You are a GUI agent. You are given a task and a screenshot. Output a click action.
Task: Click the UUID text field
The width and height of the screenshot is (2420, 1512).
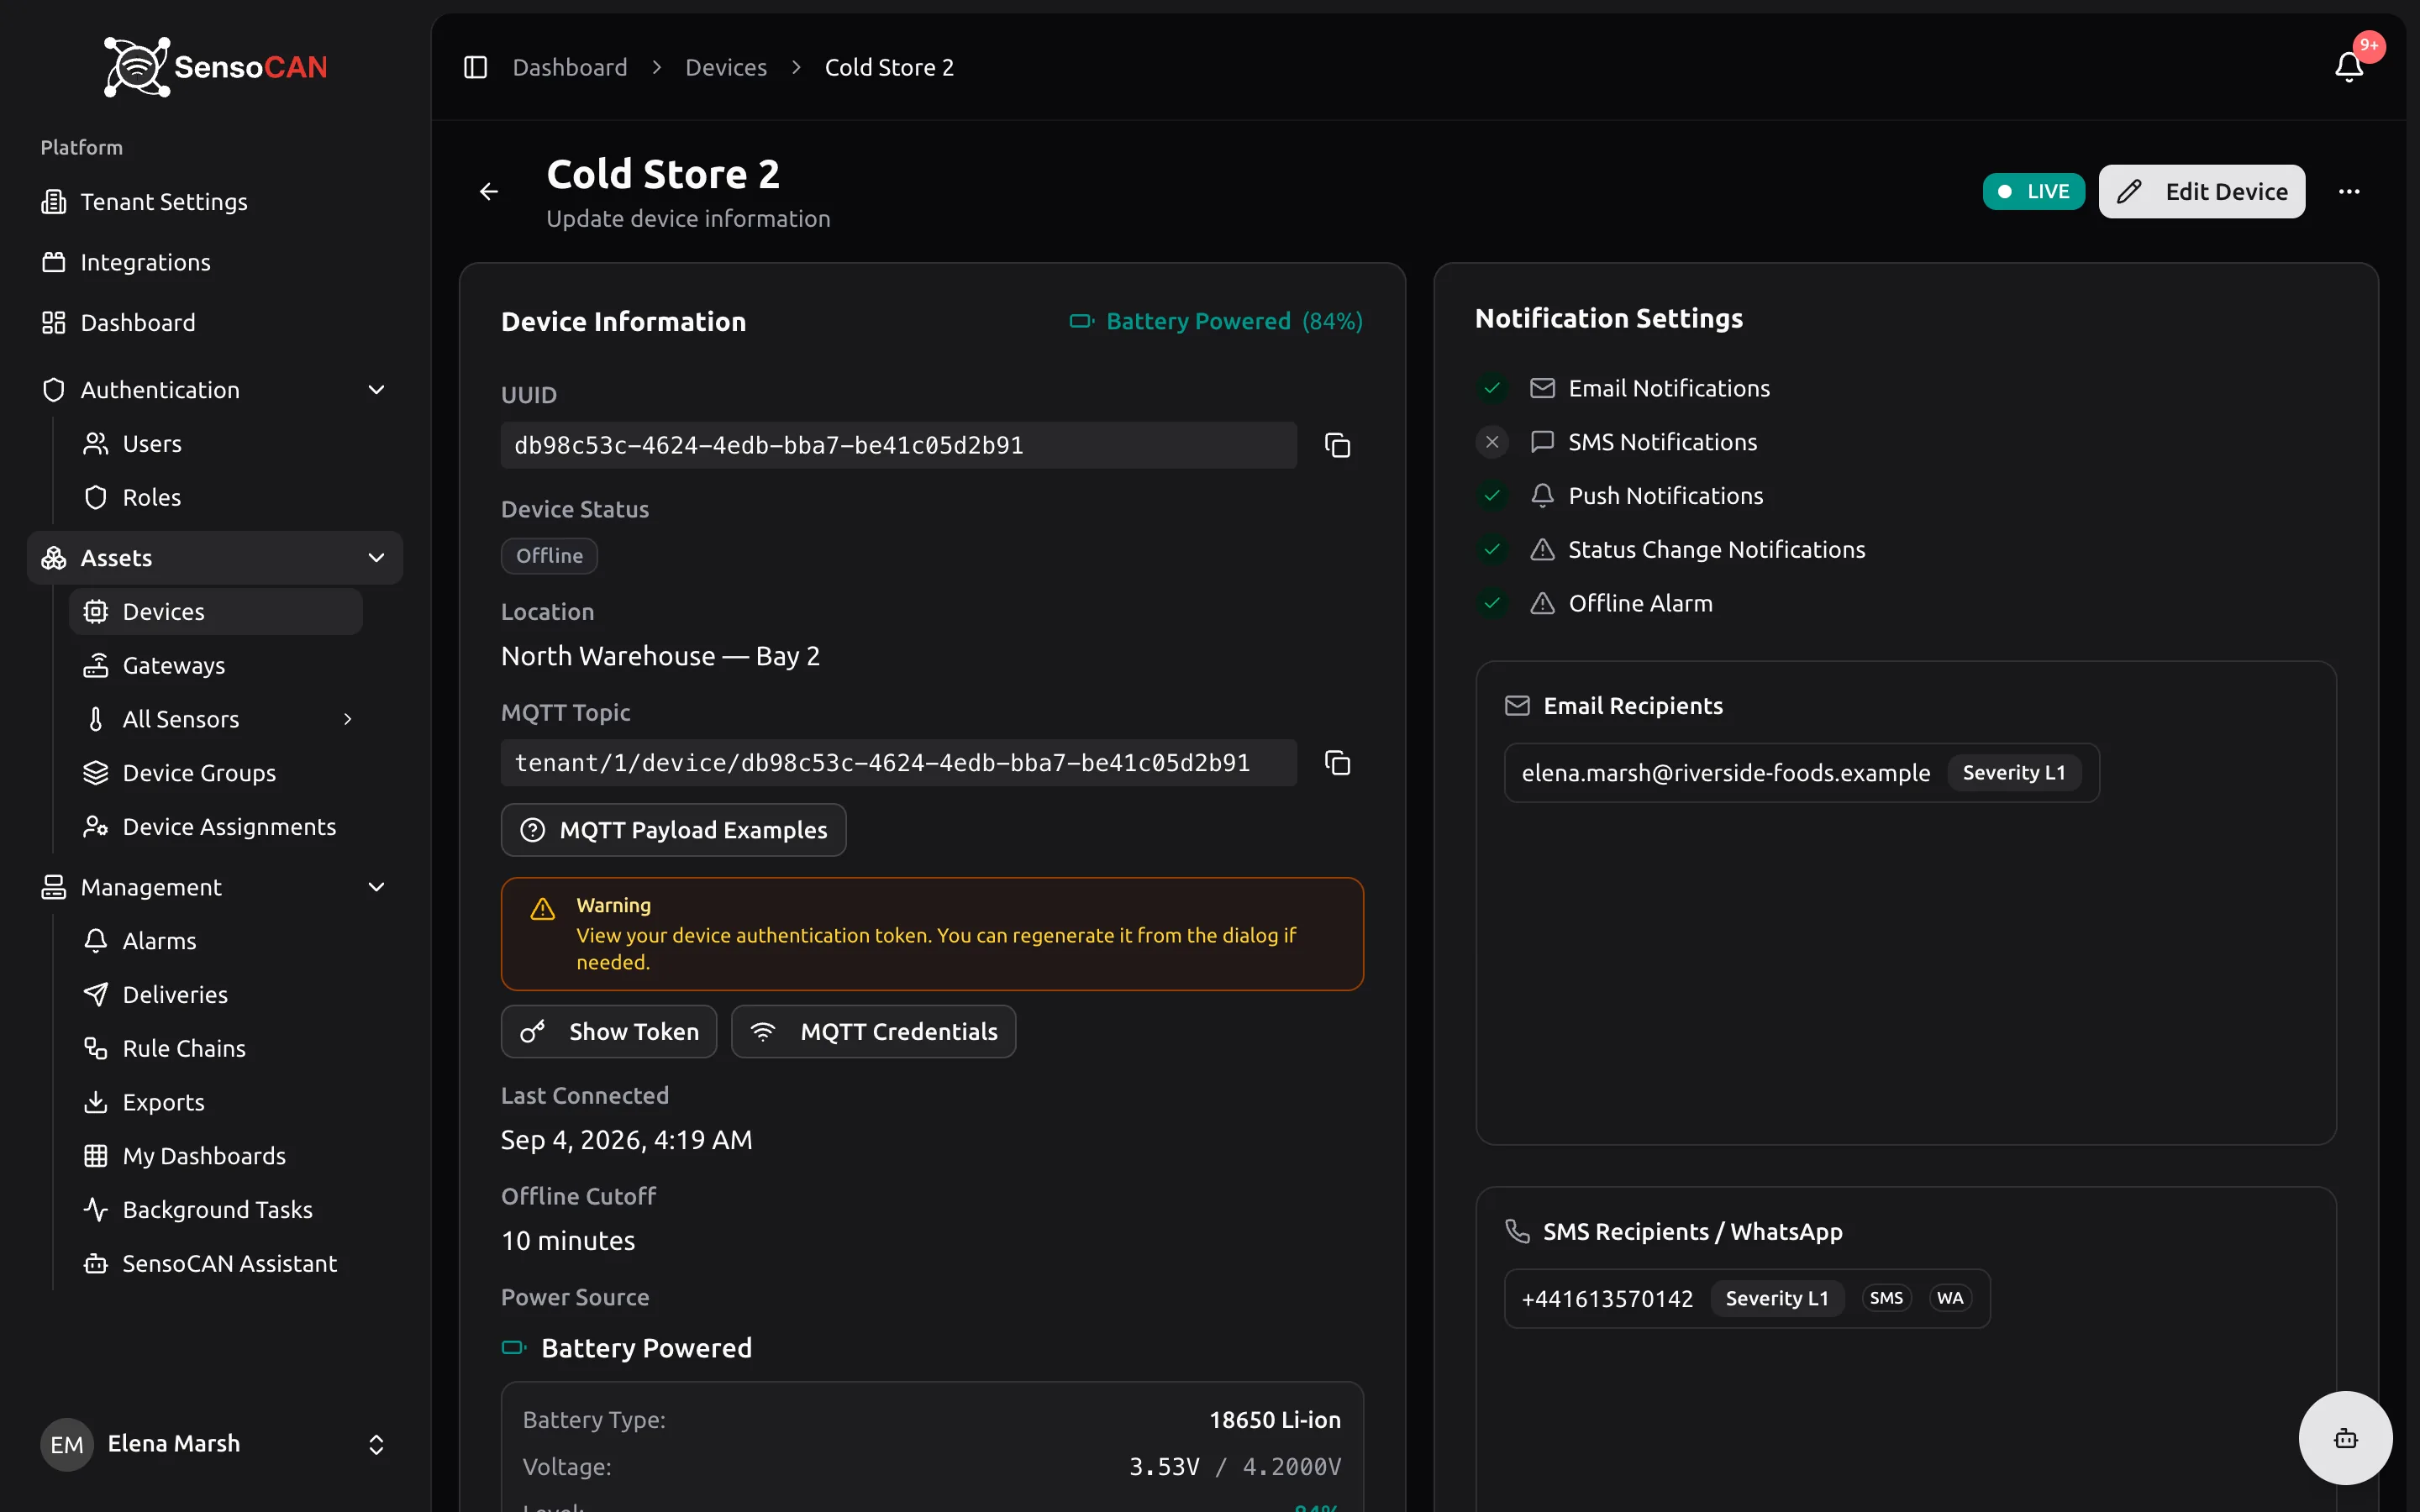point(898,445)
